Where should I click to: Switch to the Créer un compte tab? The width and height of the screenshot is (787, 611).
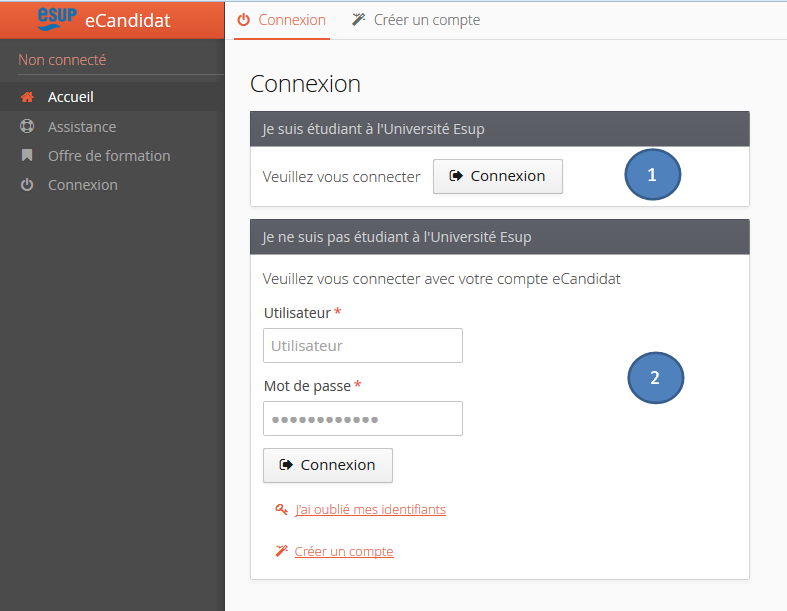pyautogui.click(x=416, y=20)
